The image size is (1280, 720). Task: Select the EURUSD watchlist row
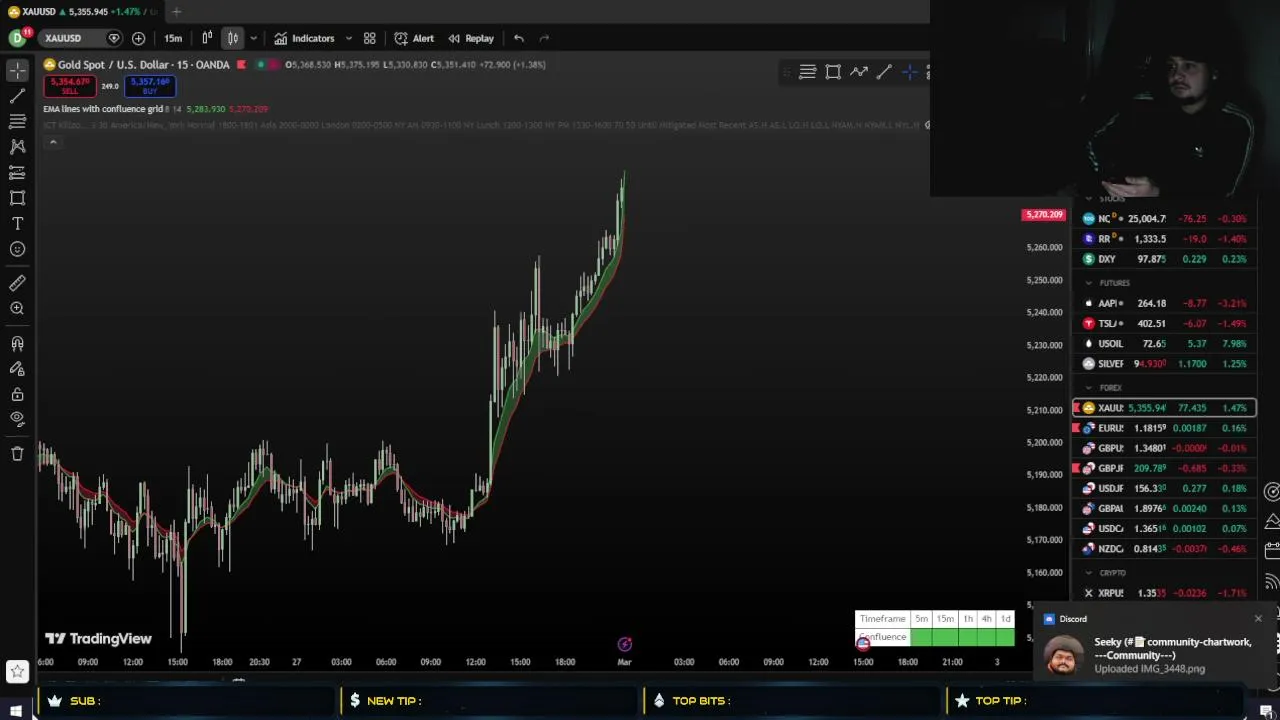tap(1164, 428)
